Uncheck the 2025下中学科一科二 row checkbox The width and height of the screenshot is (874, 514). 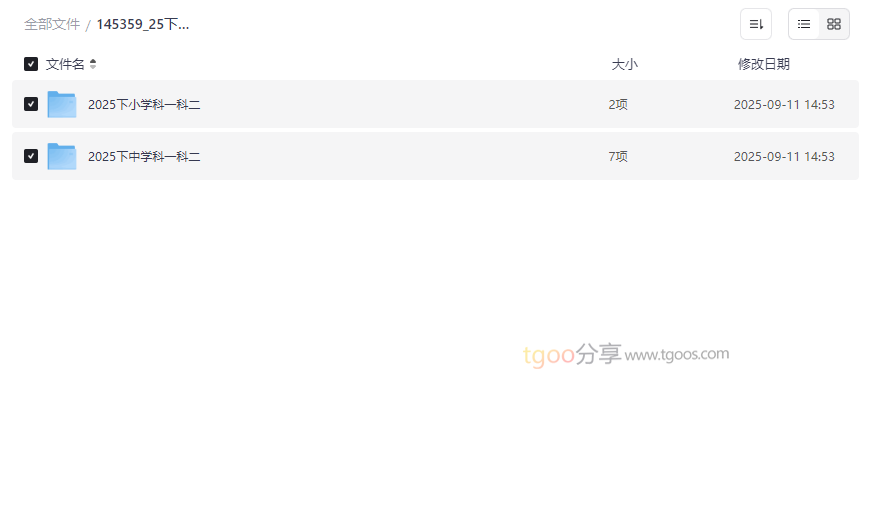31,156
